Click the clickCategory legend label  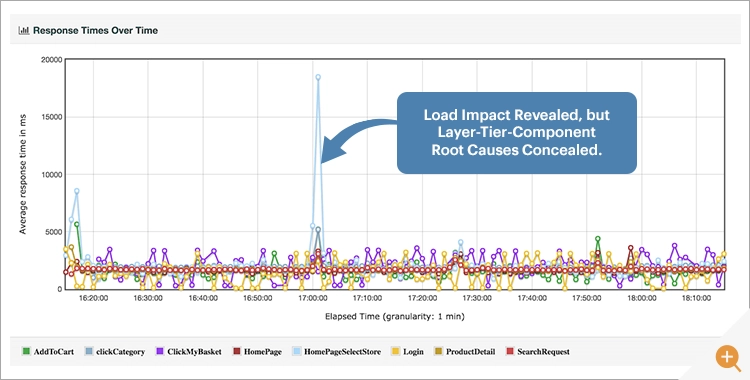pos(120,352)
